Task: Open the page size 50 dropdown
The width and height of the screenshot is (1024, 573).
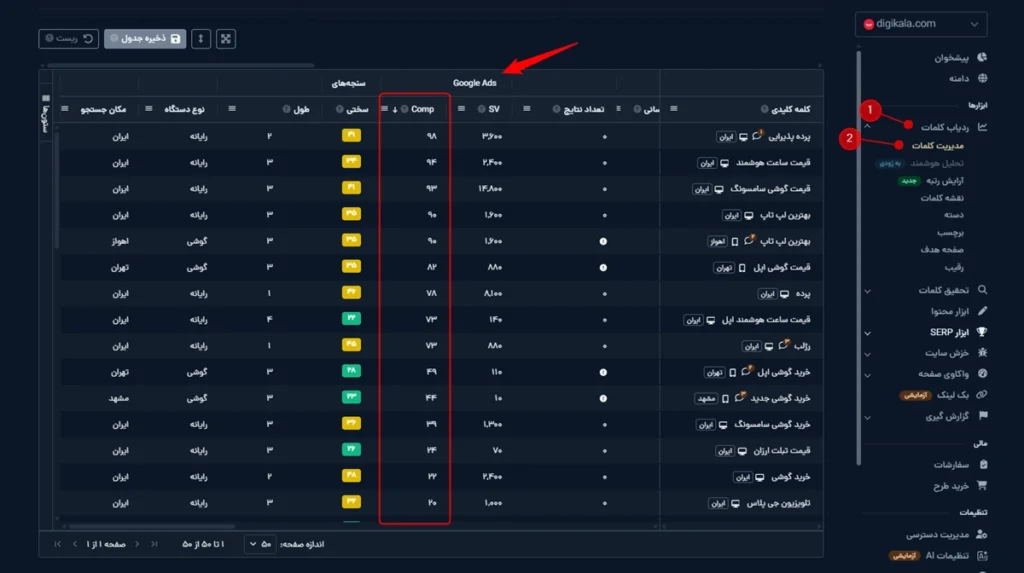Action: pyautogui.click(x=260, y=544)
